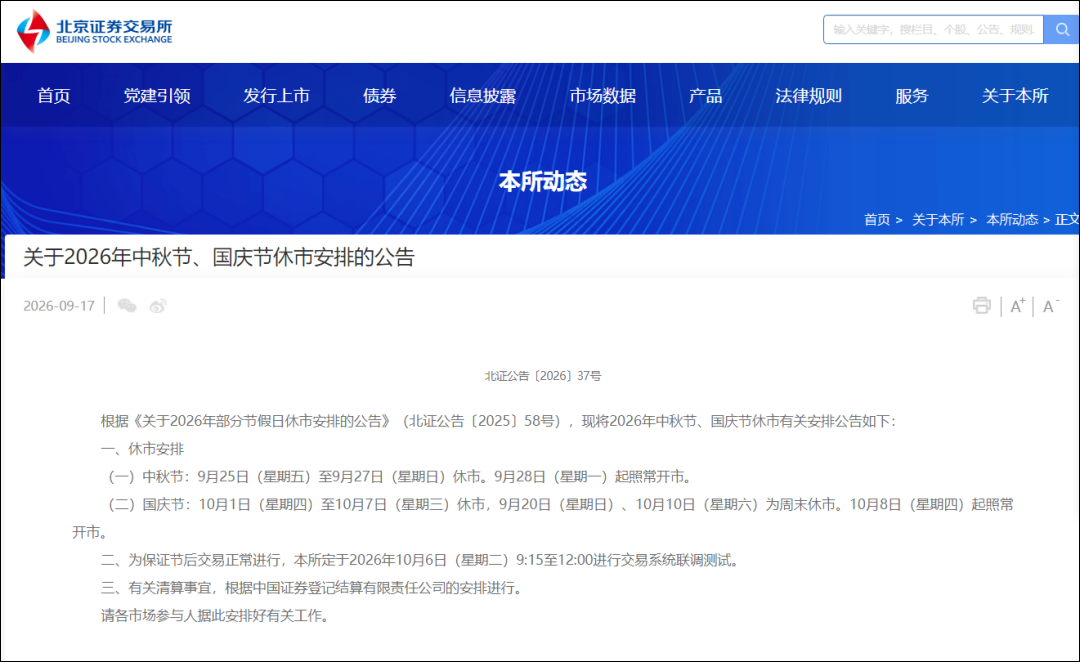The image size is (1080, 662).
Task: Share the announcement via WeChat icon
Action: click(127, 306)
